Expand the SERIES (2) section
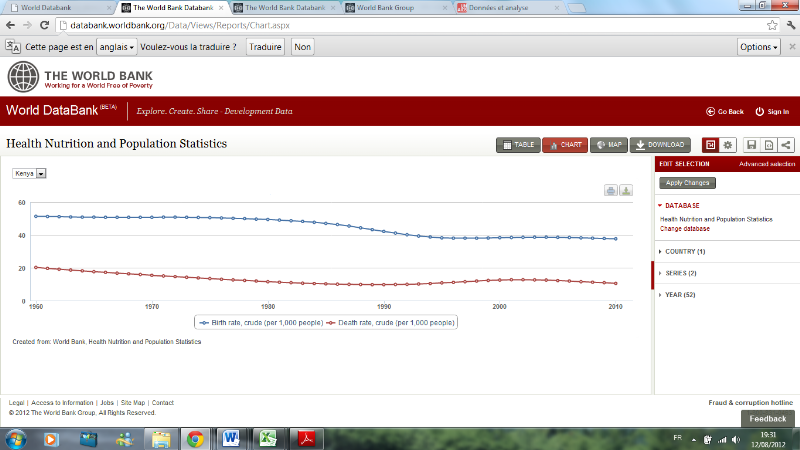This screenshot has height=450, width=800. [678, 273]
